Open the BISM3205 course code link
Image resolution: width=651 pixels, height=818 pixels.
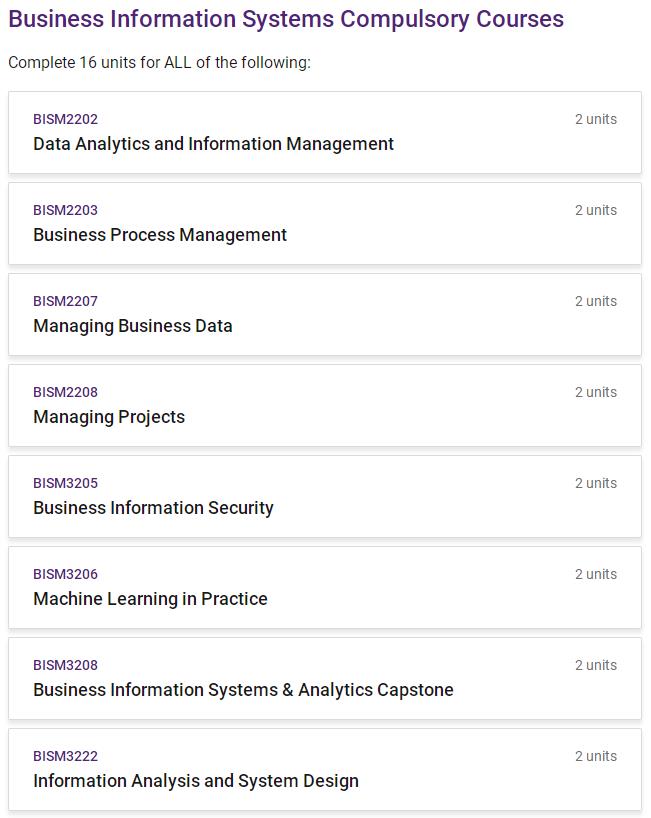[x=65, y=483]
